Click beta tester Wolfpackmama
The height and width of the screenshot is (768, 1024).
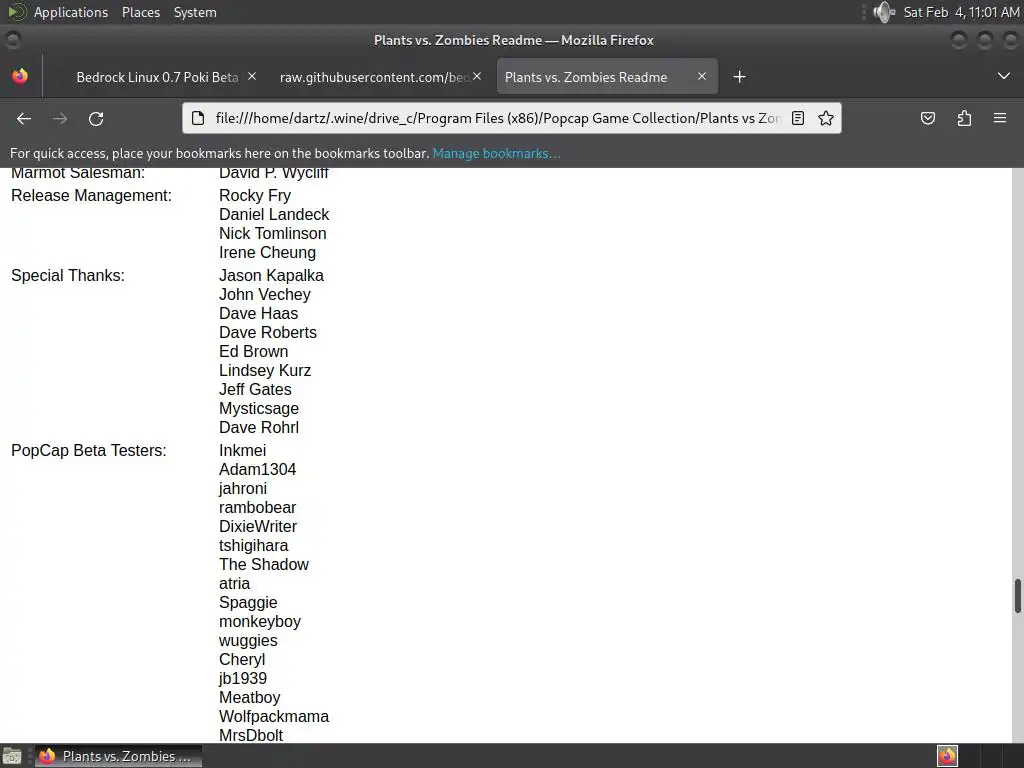[274, 716]
